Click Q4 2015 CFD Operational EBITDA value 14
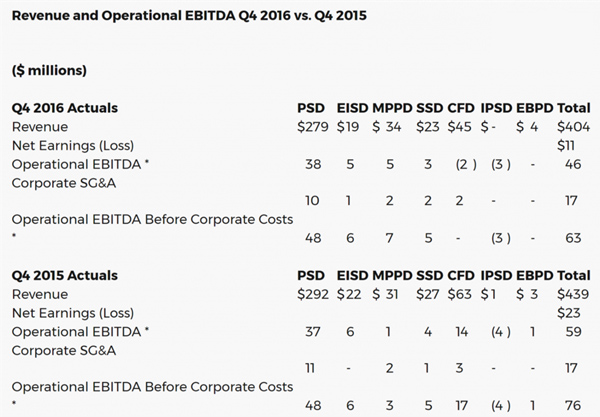 [x=460, y=331]
